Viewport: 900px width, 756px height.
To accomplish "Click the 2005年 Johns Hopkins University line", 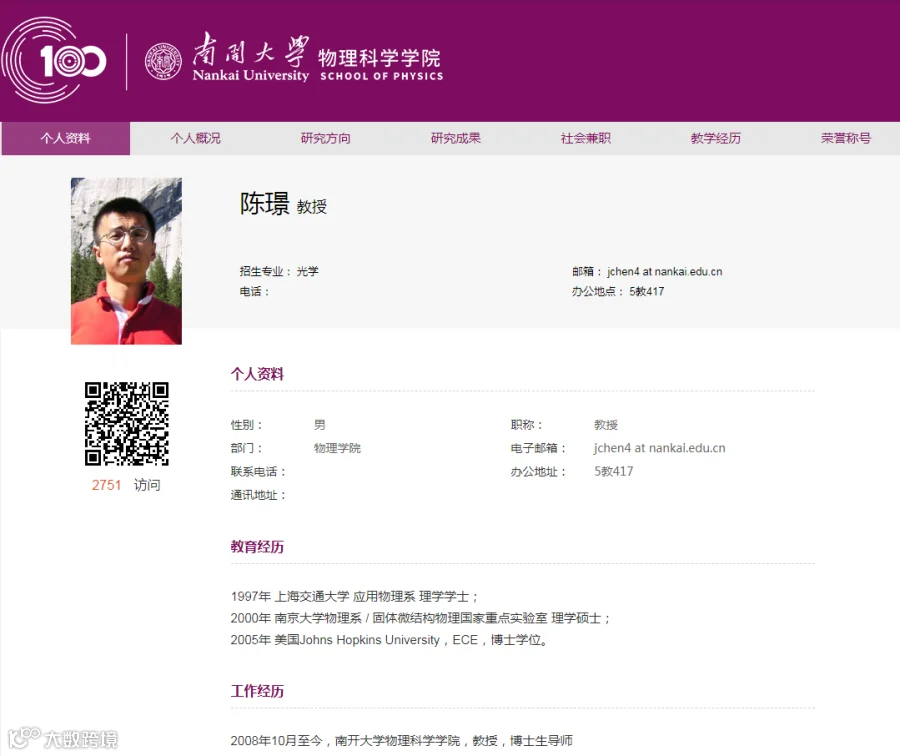I will (389, 640).
